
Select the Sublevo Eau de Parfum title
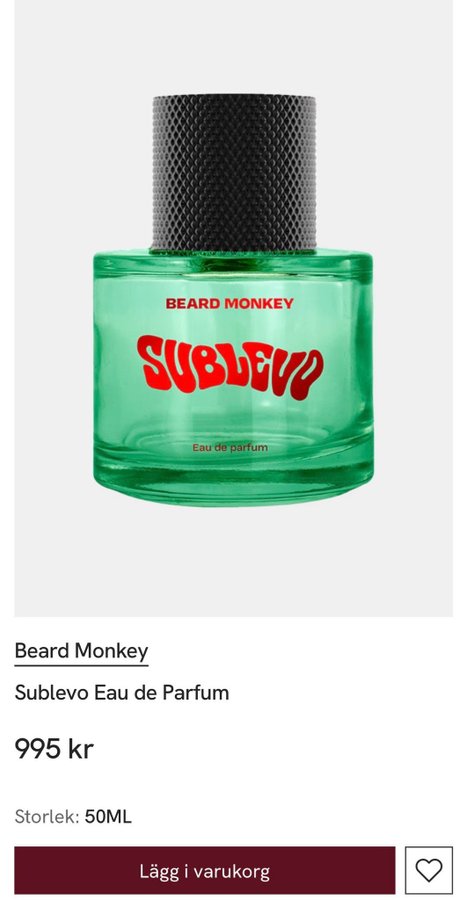pyautogui.click(x=122, y=692)
